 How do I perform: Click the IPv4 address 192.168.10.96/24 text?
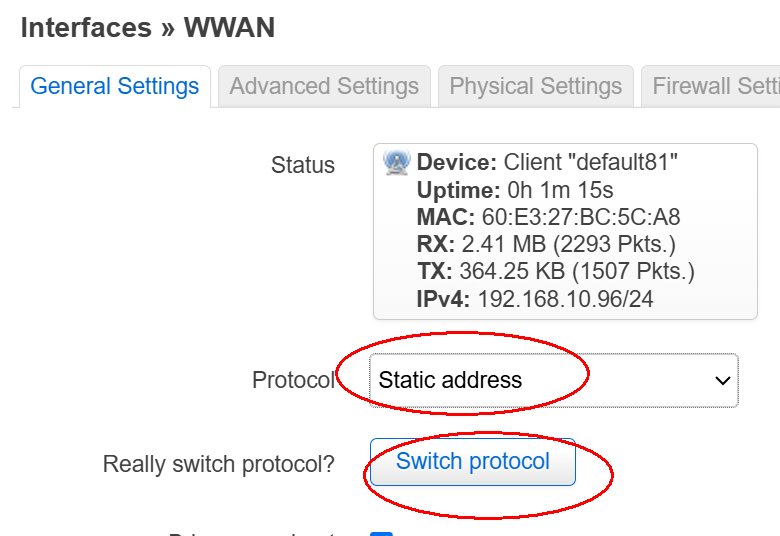point(566,299)
